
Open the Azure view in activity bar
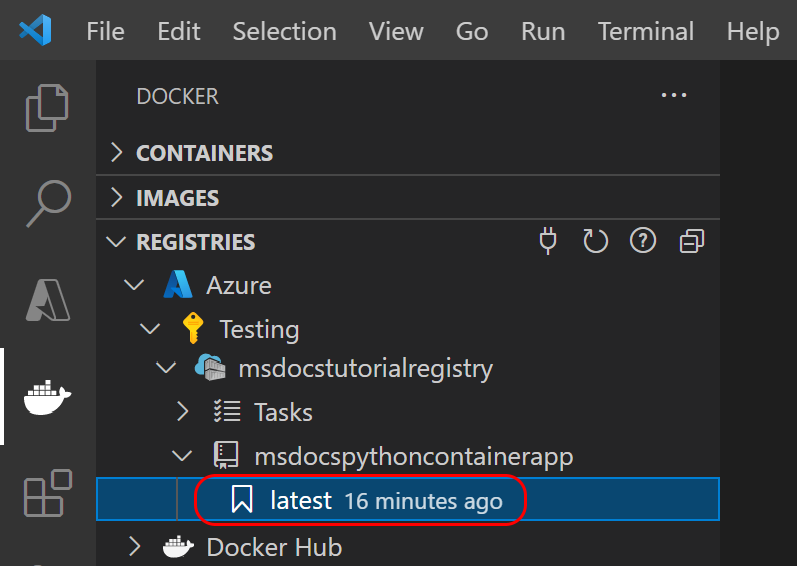[x=48, y=300]
